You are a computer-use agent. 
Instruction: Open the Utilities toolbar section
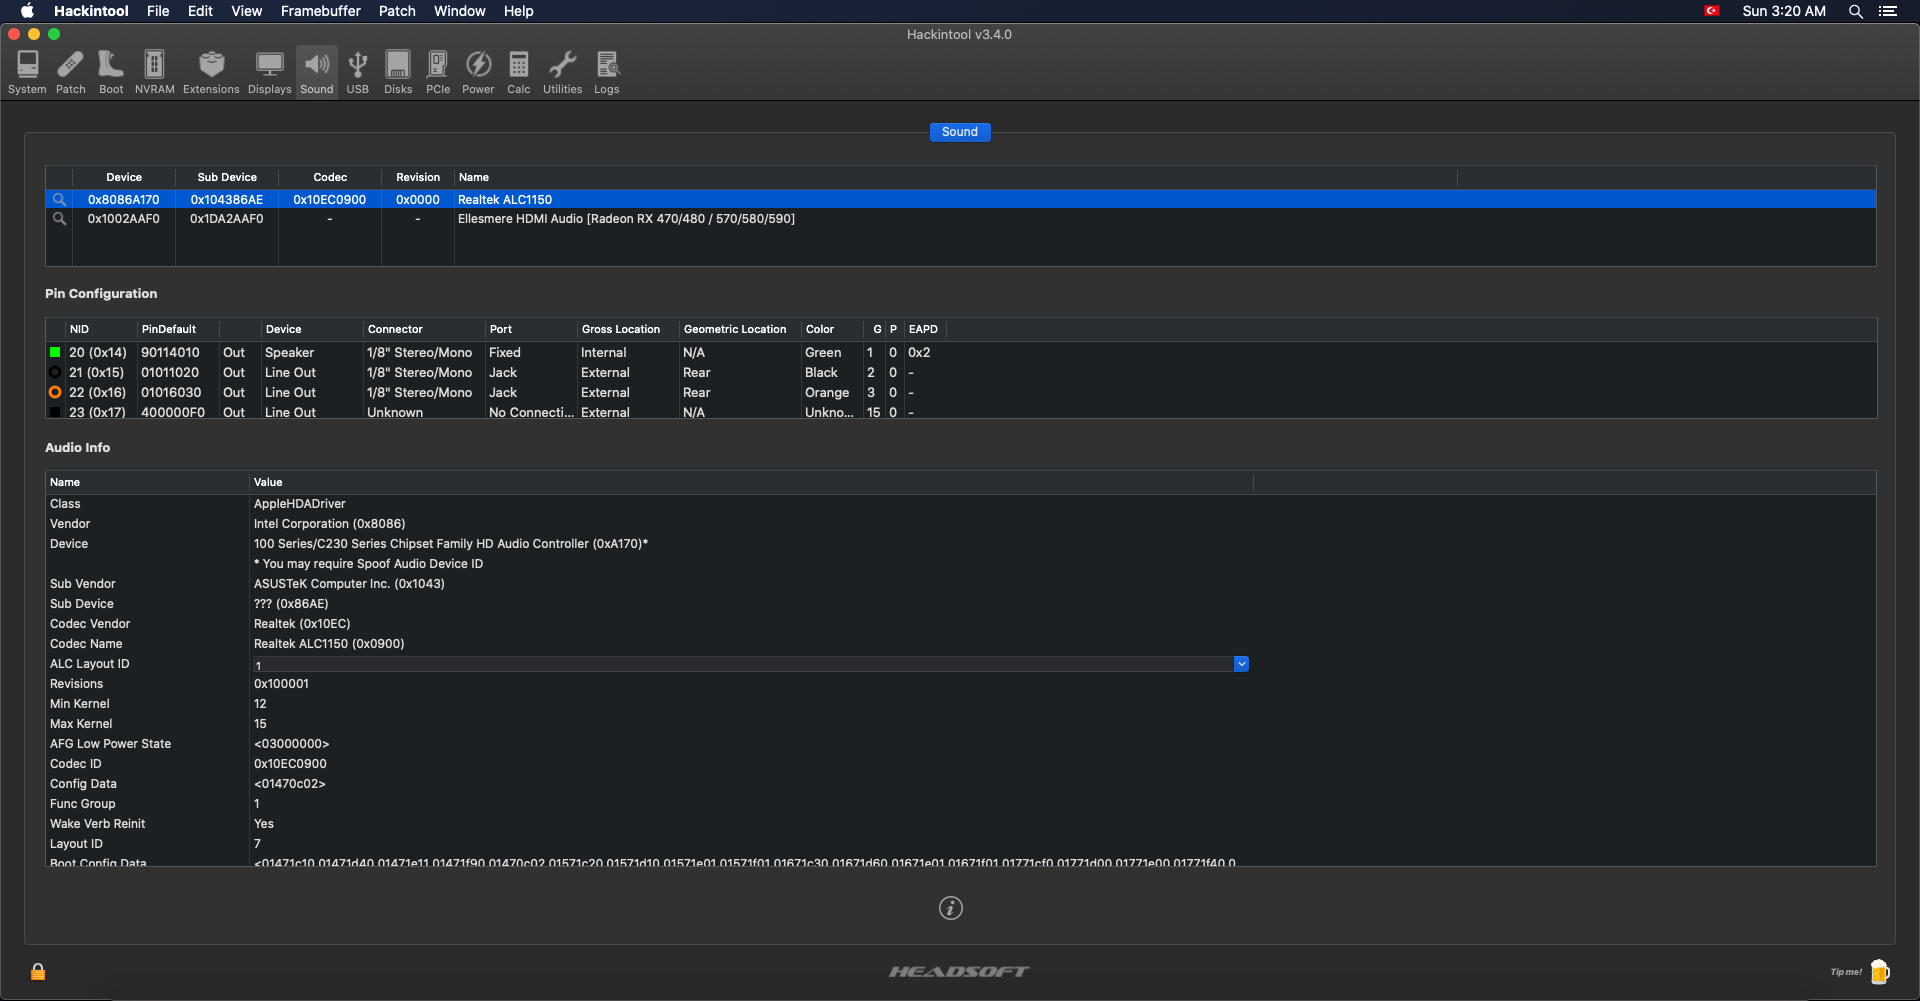pyautogui.click(x=562, y=71)
